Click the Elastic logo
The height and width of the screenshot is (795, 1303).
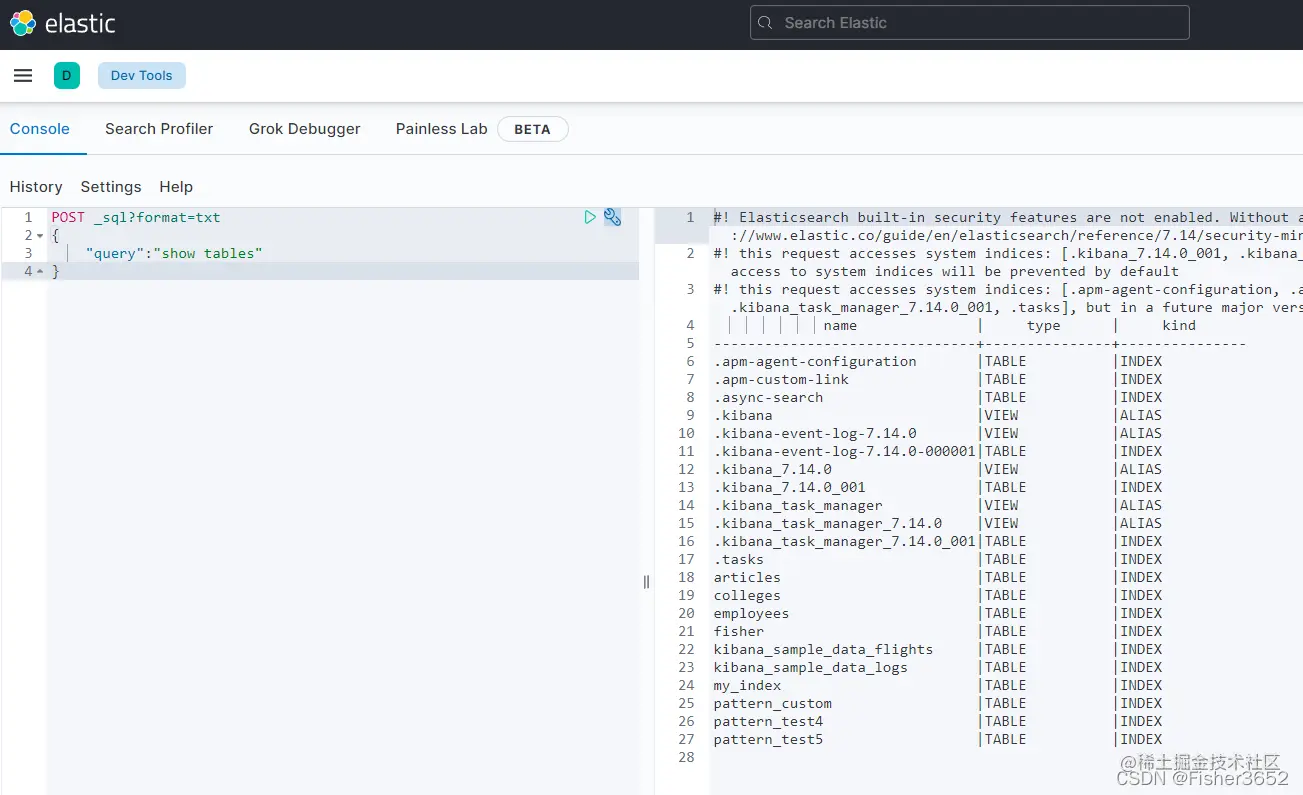pos(63,23)
